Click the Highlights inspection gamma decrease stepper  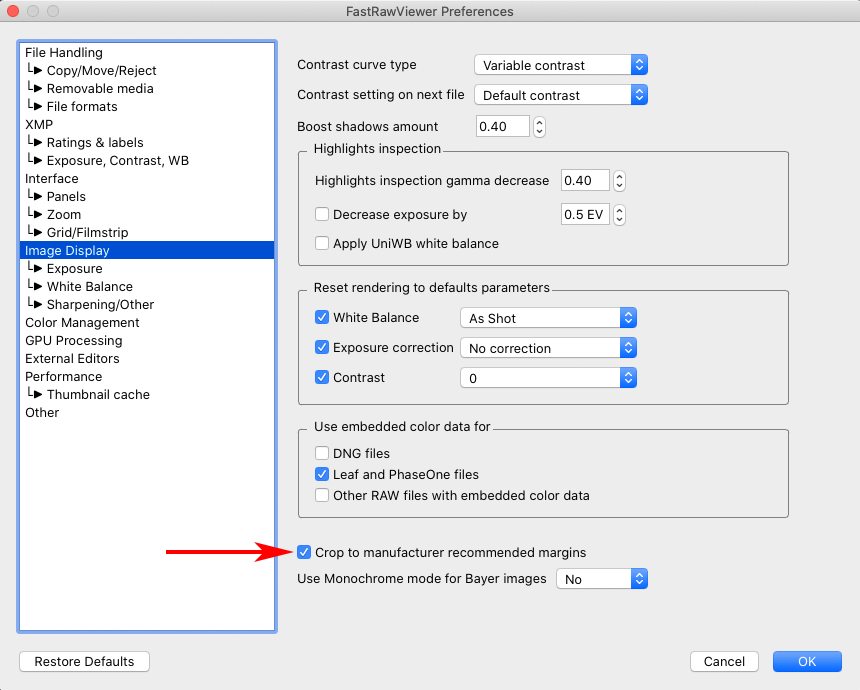click(619, 181)
